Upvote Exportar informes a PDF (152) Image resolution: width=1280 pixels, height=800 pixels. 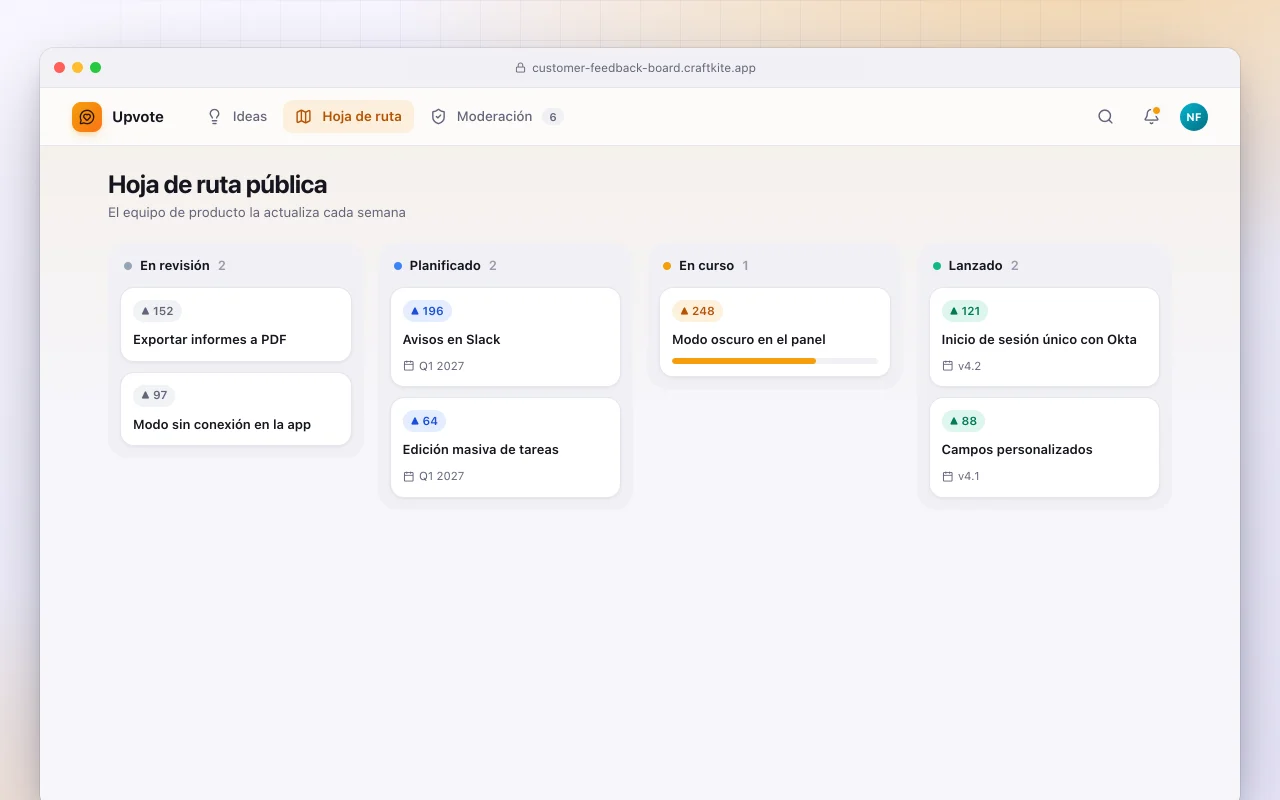click(x=157, y=311)
